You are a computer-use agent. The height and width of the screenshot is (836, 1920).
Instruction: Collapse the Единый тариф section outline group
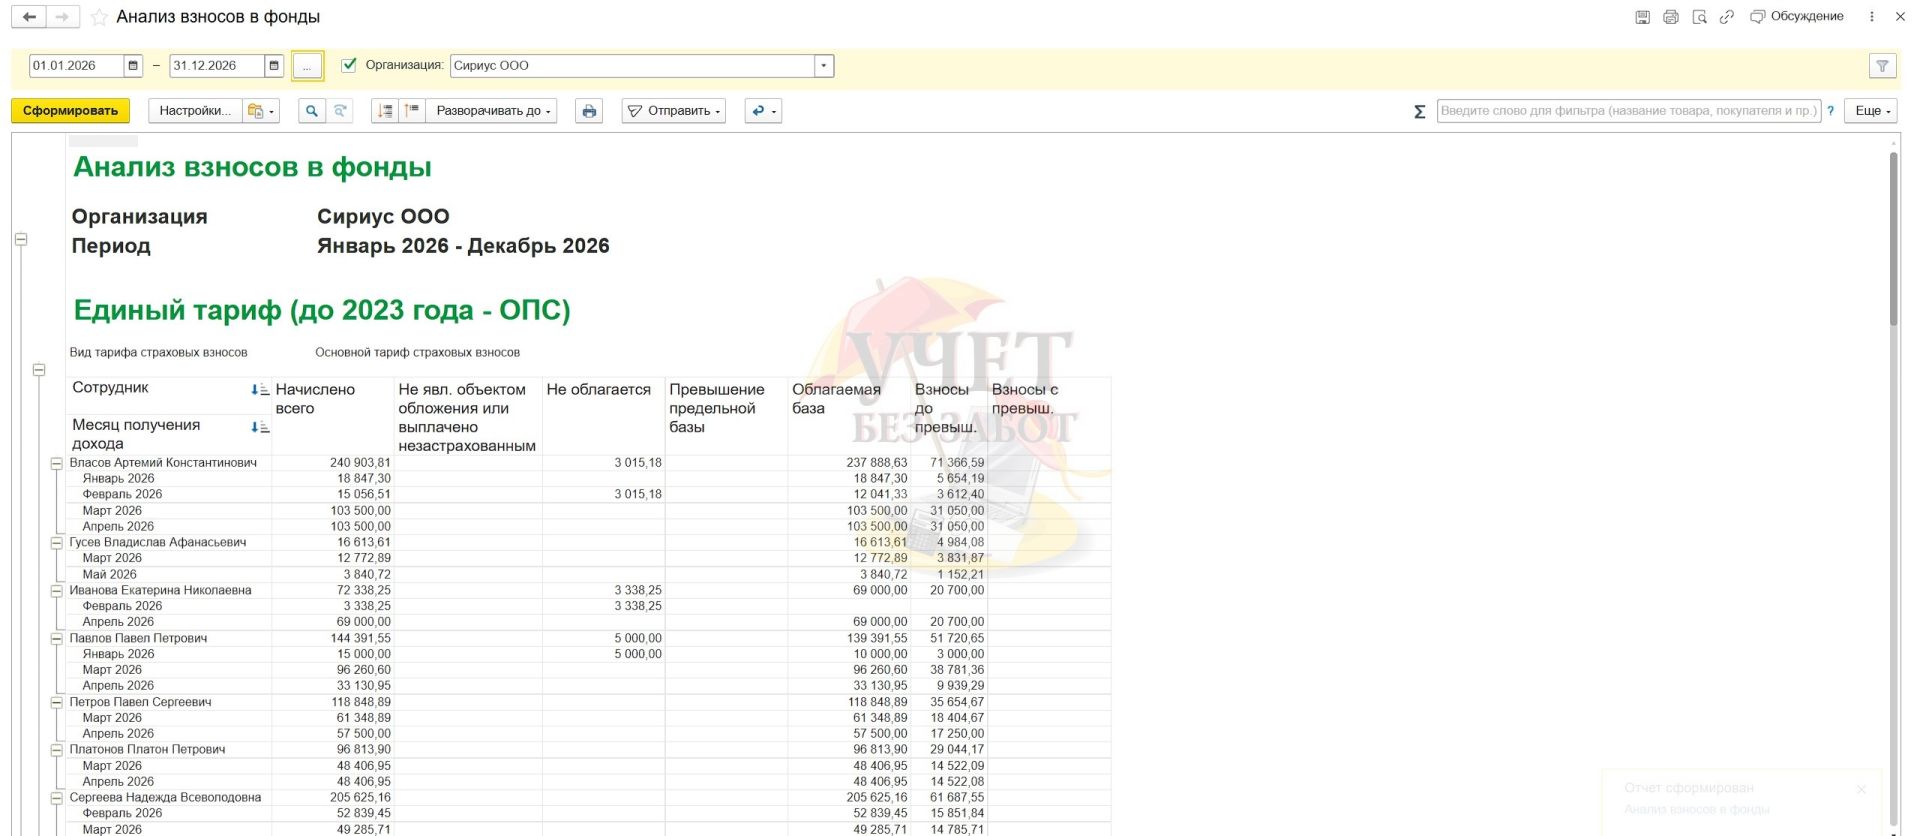point(39,370)
